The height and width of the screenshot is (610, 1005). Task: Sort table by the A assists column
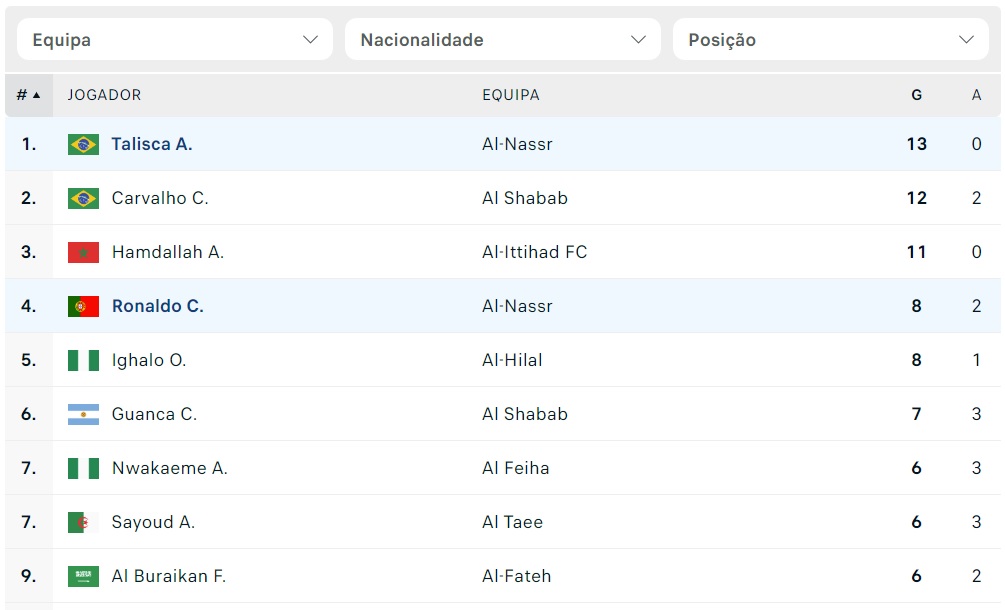point(976,95)
